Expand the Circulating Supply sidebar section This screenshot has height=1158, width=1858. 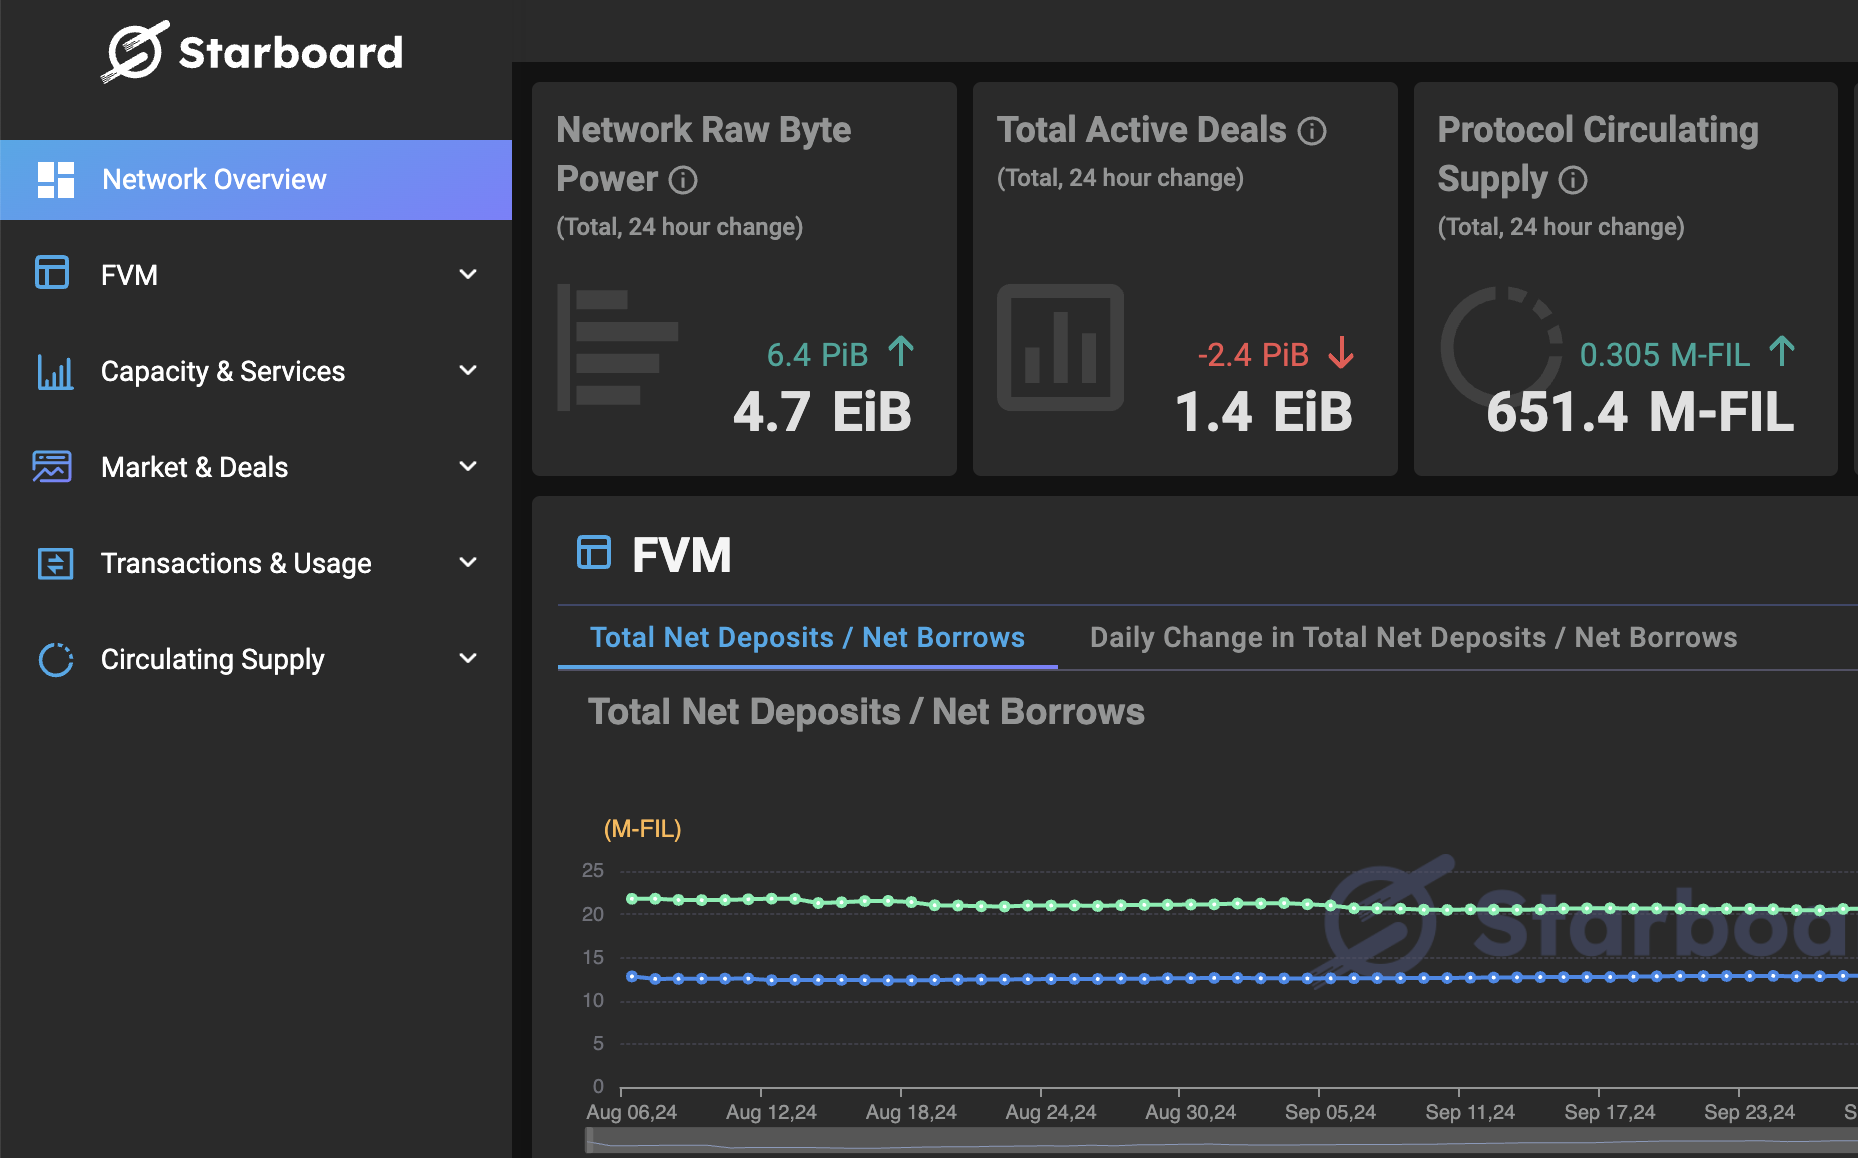point(467,659)
